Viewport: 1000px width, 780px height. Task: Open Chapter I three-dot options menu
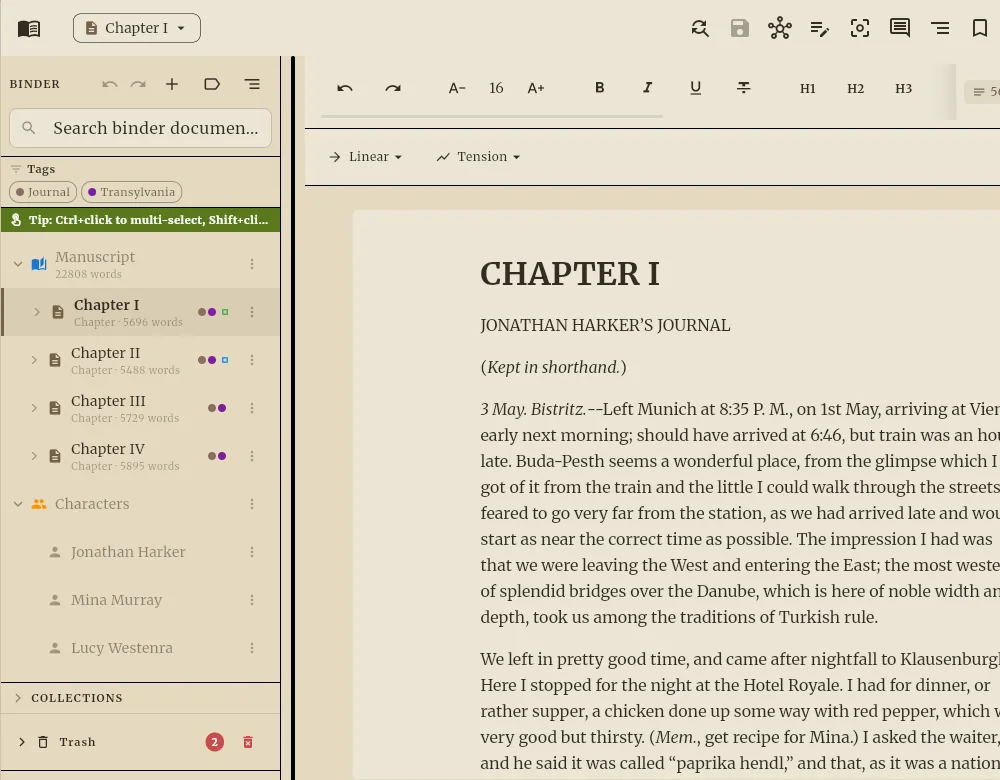point(252,312)
